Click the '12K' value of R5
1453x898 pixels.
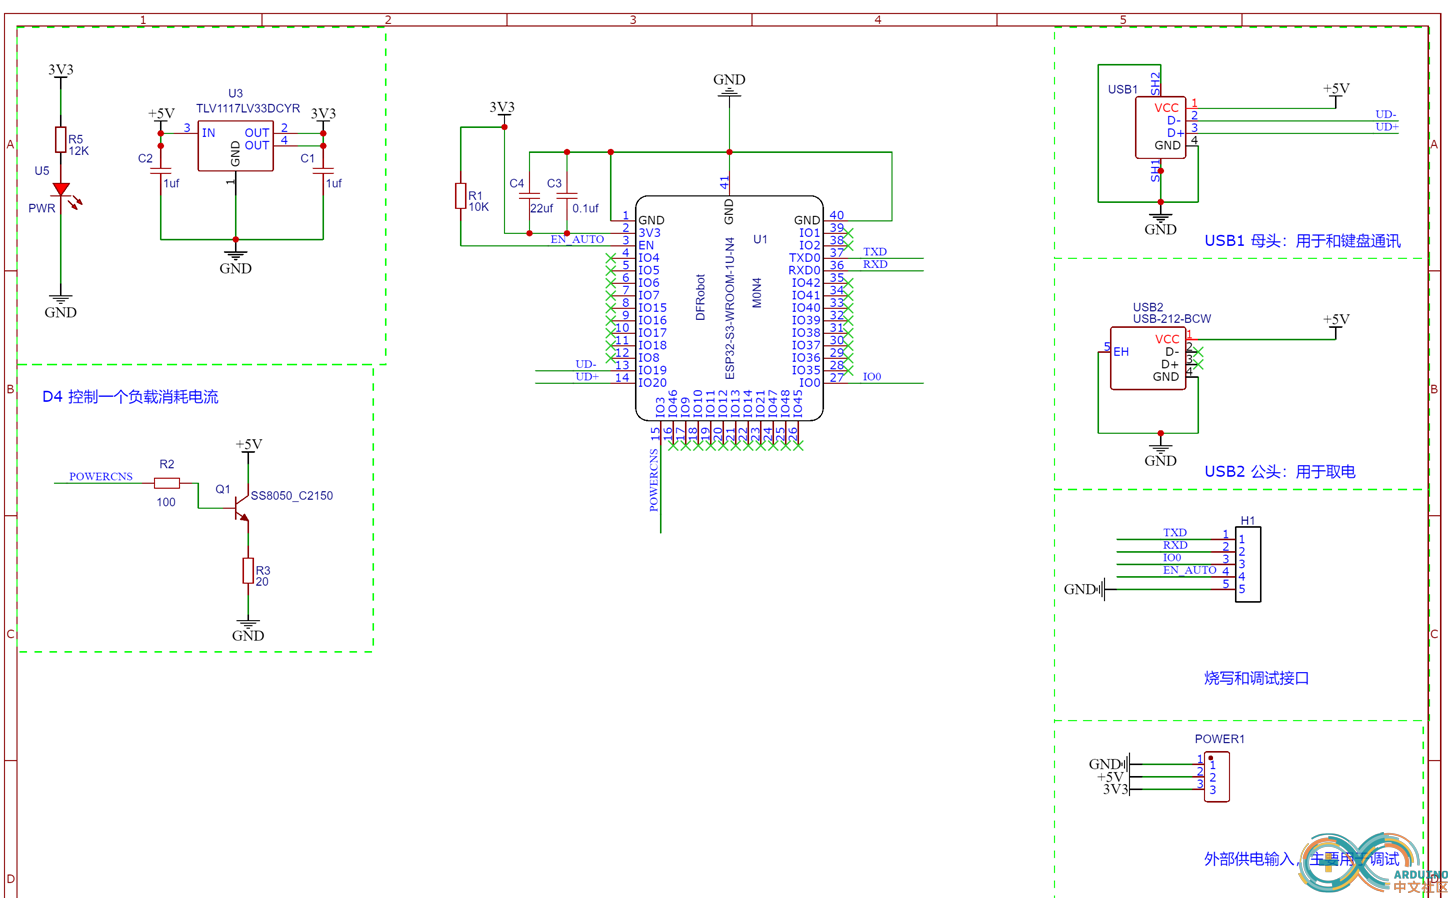click(78, 152)
